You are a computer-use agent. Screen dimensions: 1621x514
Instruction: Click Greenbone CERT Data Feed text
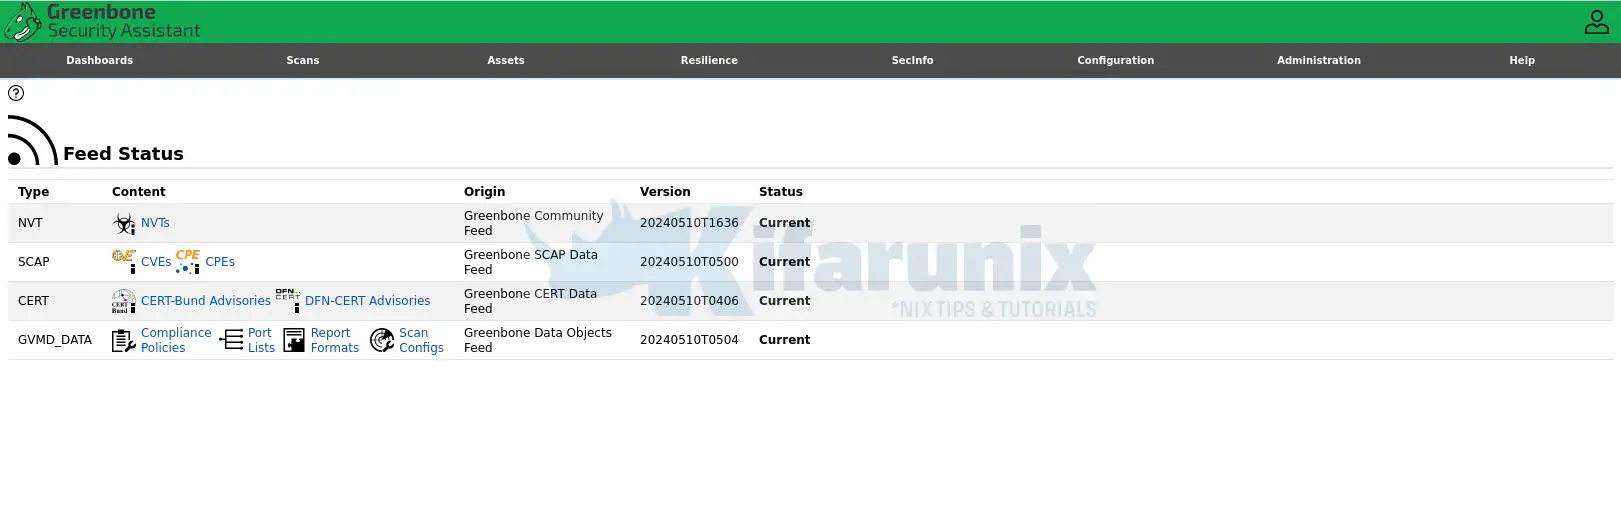click(530, 301)
